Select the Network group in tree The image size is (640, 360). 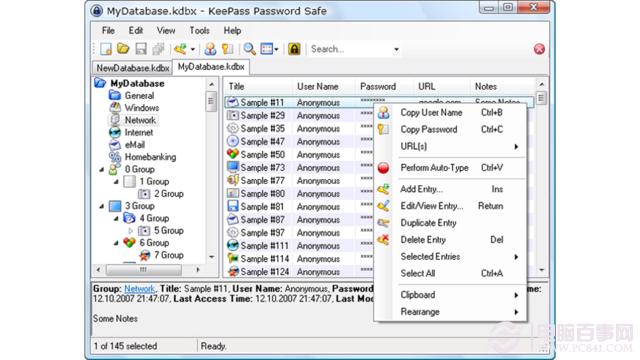click(140, 120)
